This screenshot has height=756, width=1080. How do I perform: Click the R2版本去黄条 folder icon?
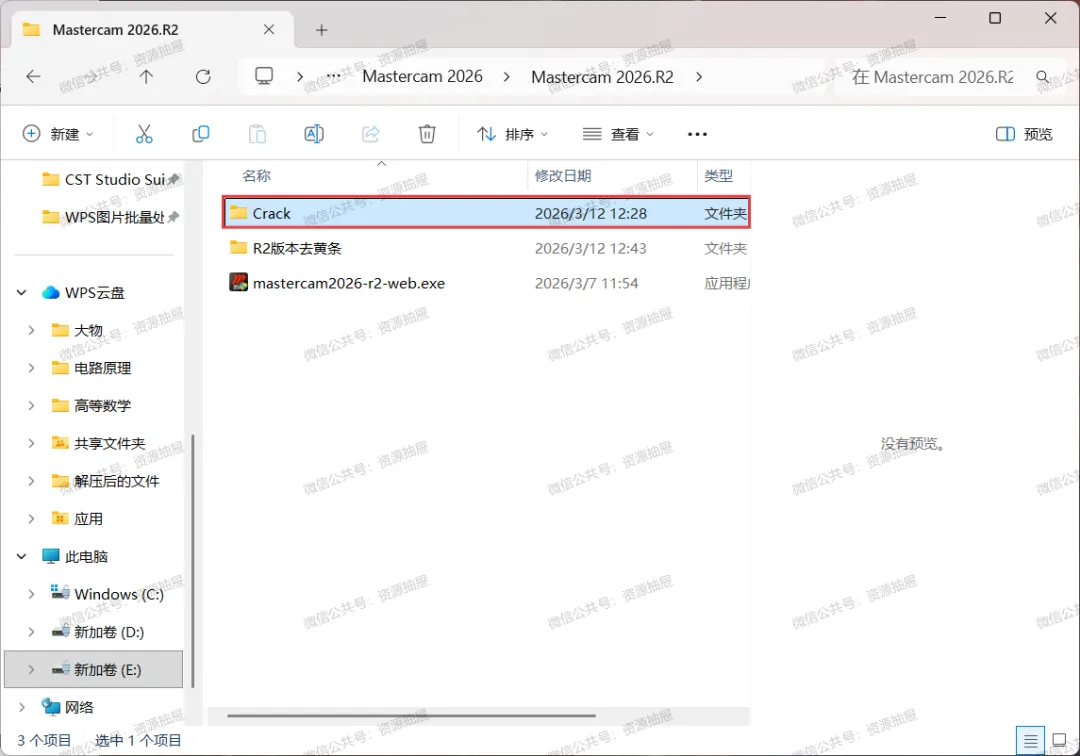pos(238,247)
